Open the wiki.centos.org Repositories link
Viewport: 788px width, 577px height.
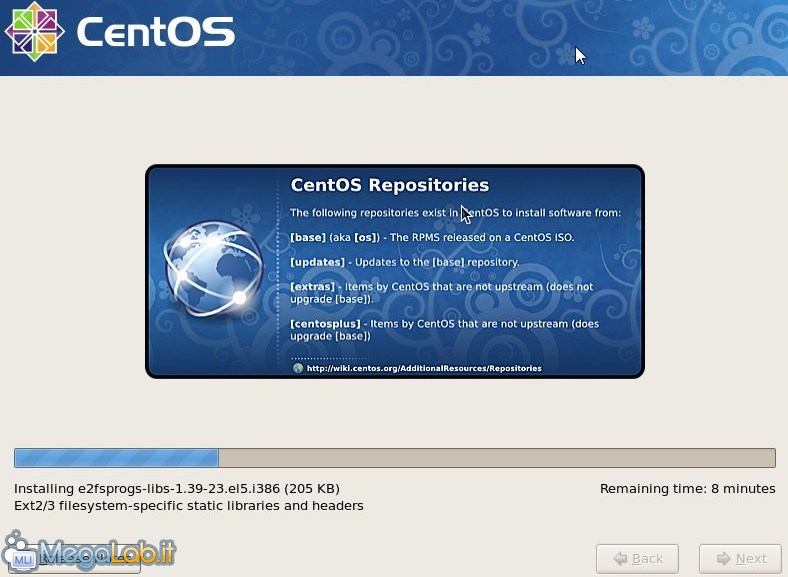click(x=424, y=368)
